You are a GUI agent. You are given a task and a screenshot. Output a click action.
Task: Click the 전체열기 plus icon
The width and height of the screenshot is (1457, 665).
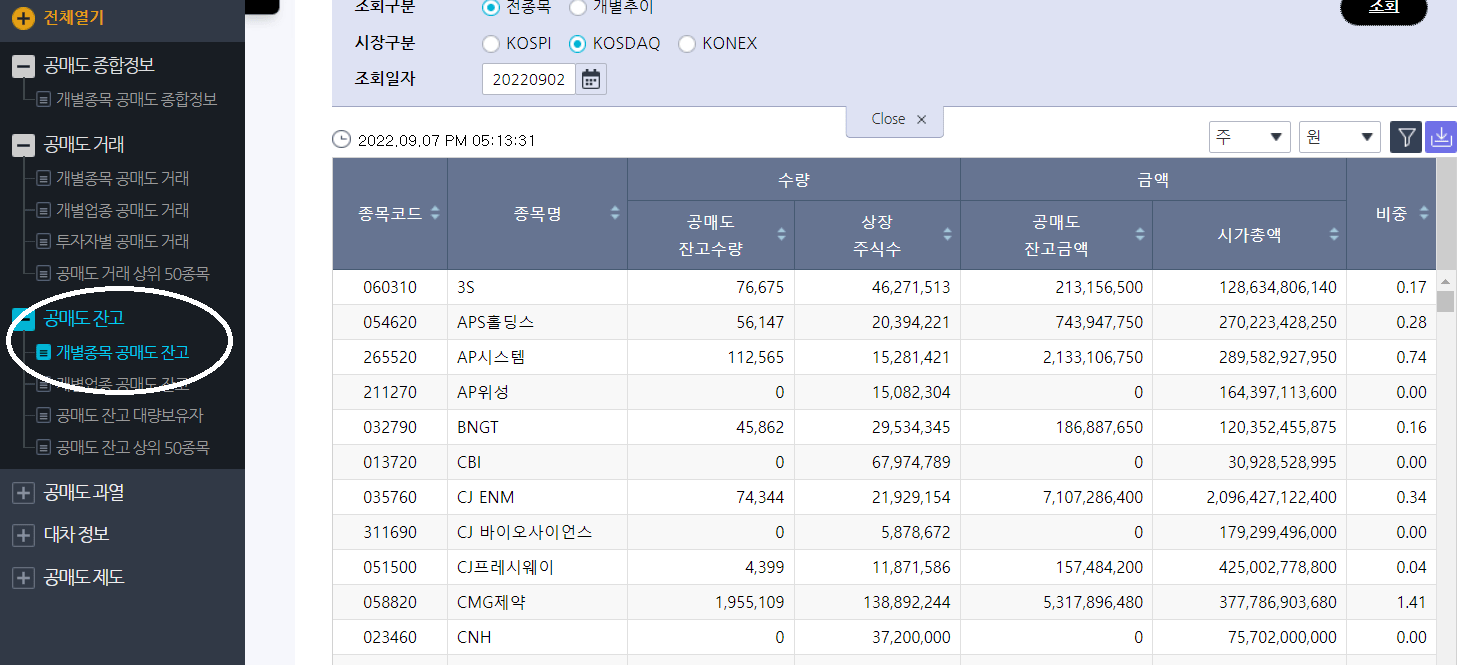(23, 17)
